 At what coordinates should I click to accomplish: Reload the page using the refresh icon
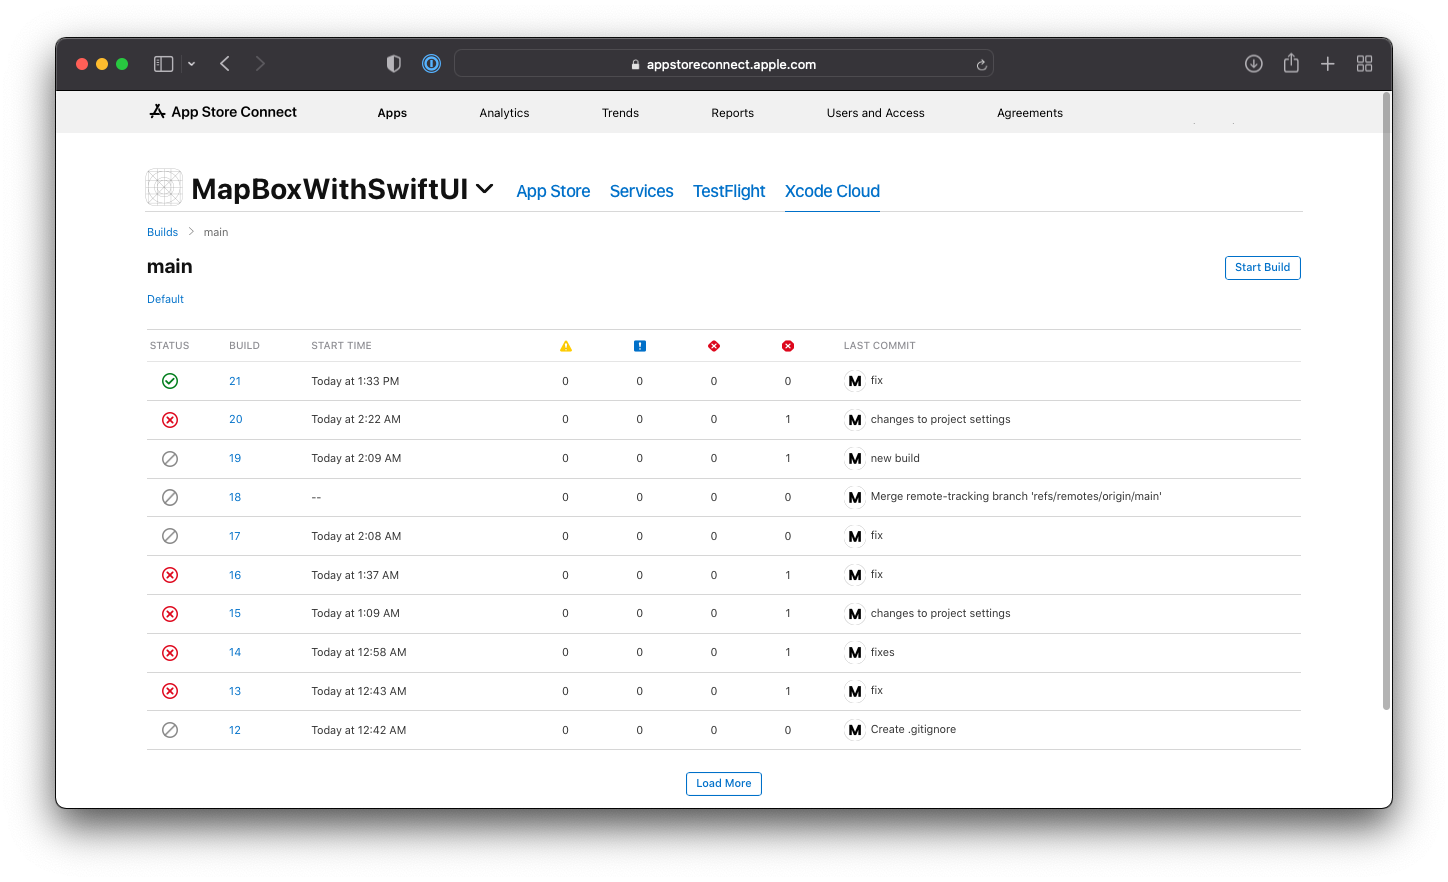[981, 65]
